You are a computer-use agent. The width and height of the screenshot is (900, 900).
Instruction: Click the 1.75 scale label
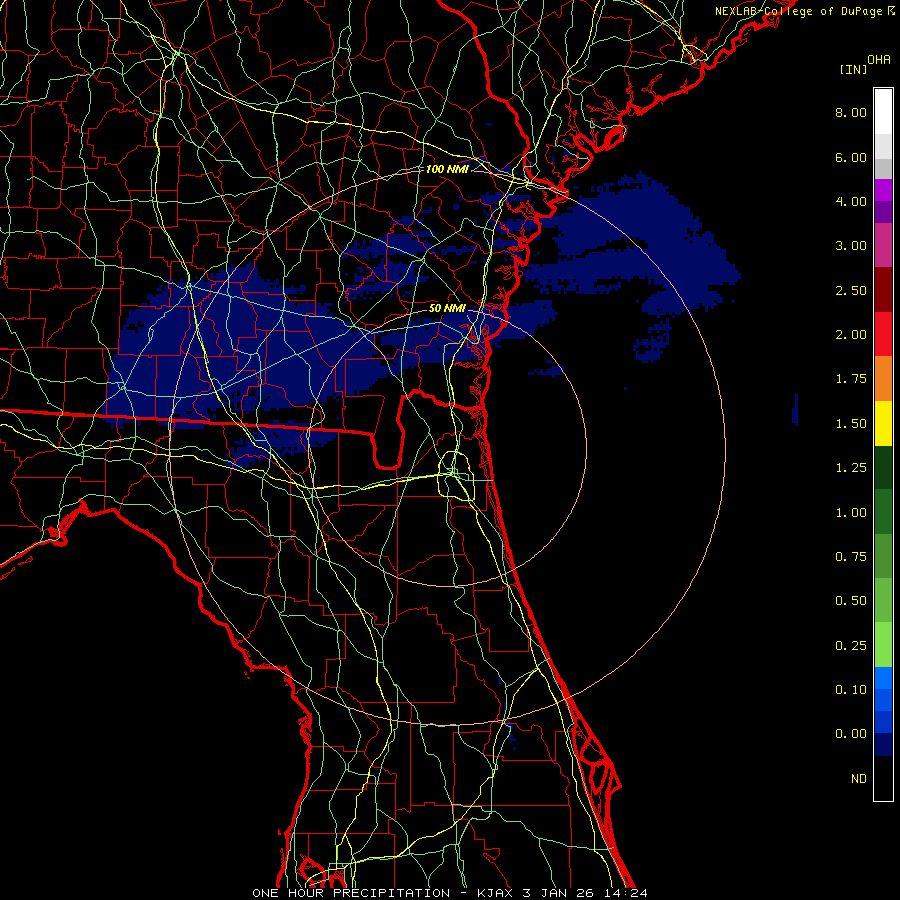[x=851, y=379]
